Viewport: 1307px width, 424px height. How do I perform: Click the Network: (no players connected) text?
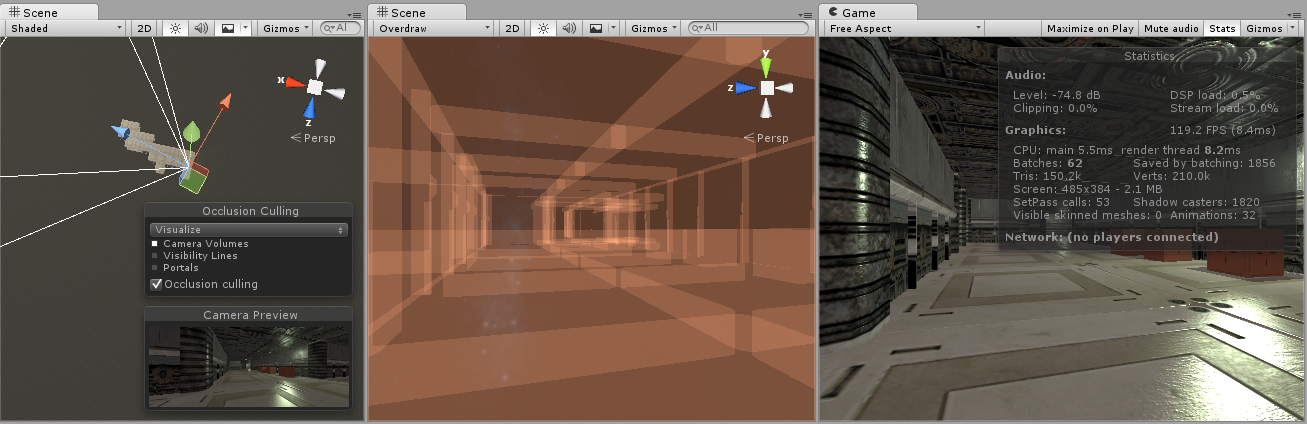(x=1111, y=237)
